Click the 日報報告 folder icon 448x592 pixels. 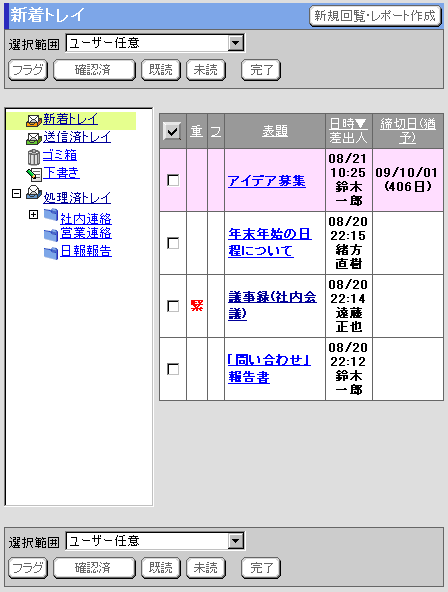tap(51, 253)
